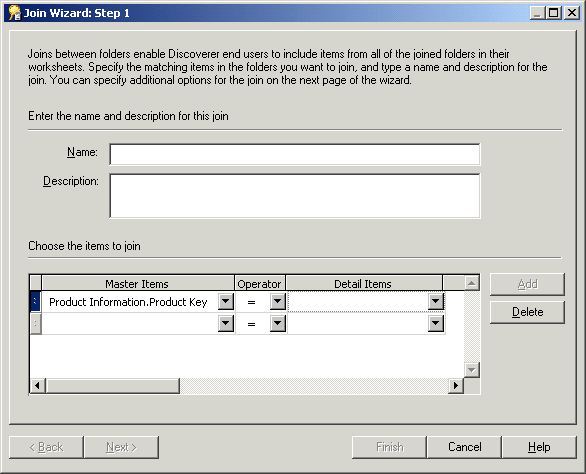586x474 pixels.
Task: Click into the Description text box
Action: [295, 196]
